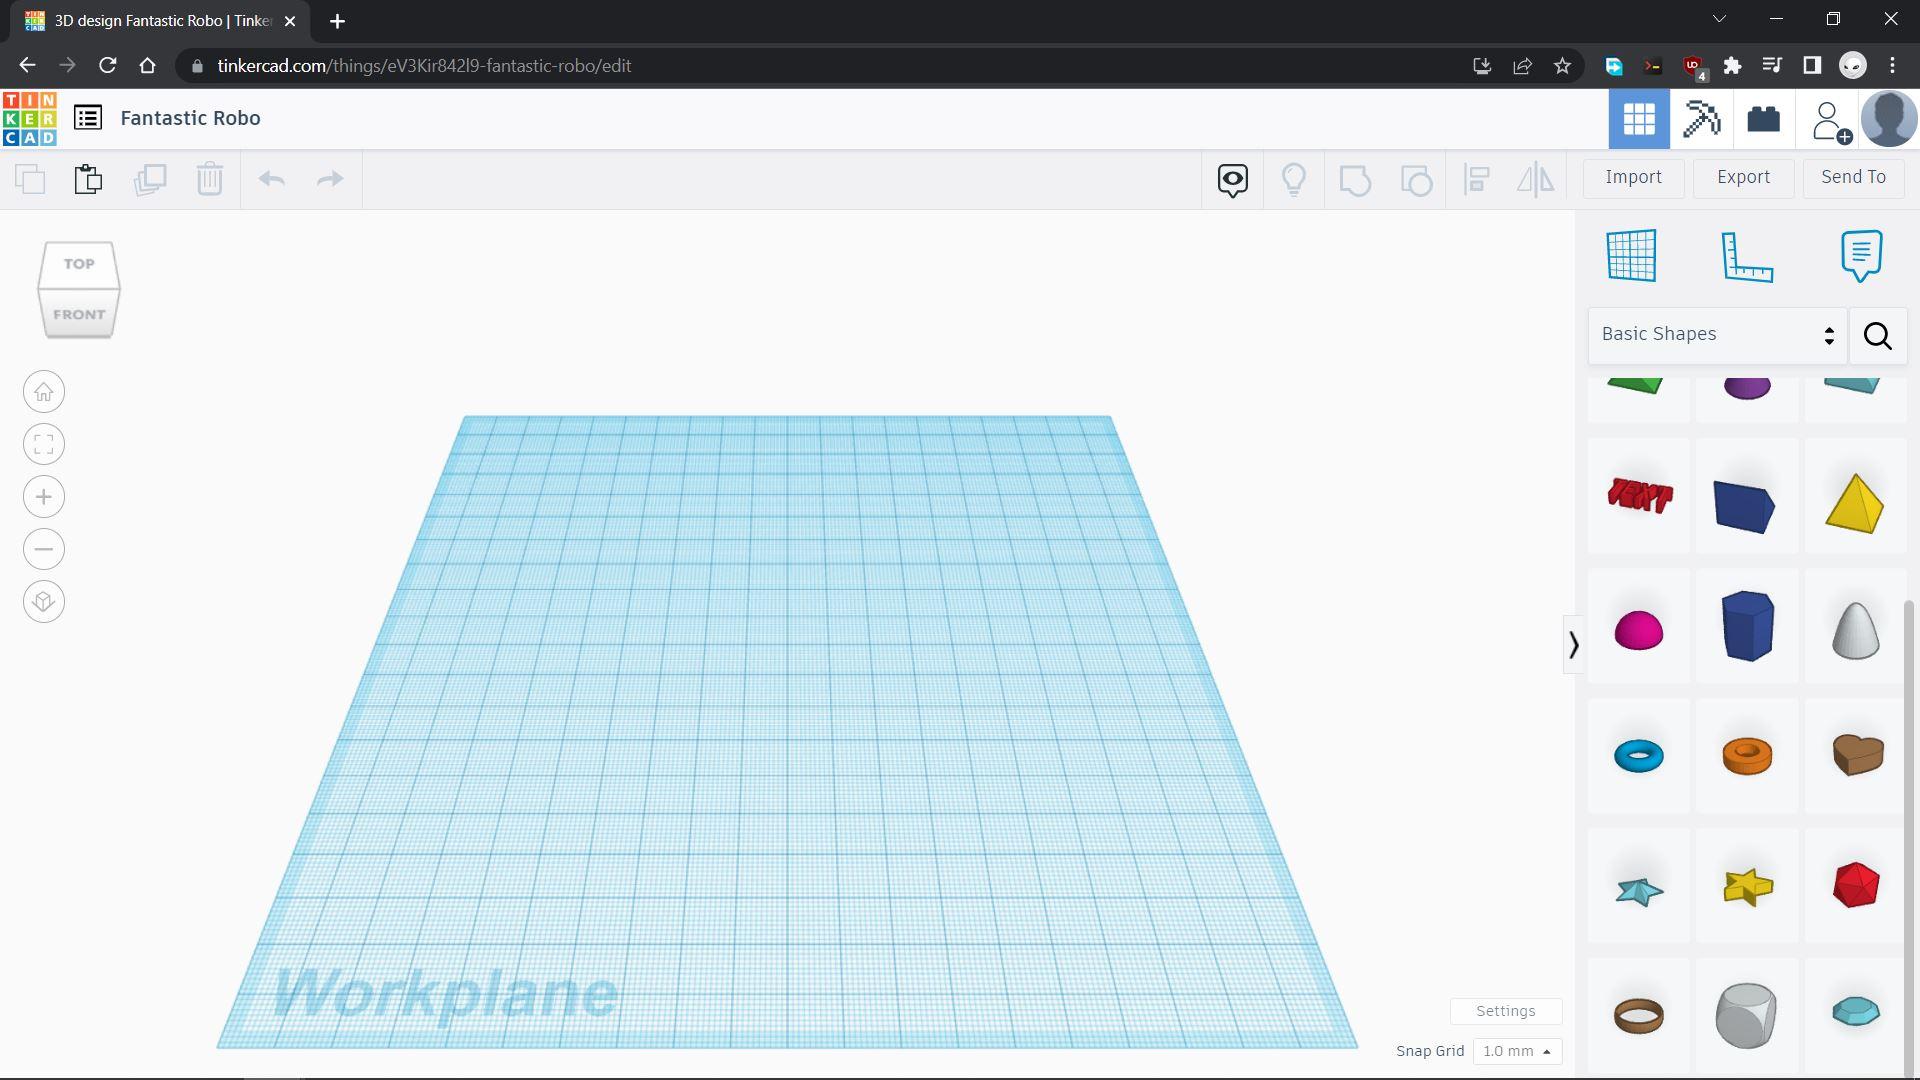Click the Import button
1920x1080 pixels.
tap(1633, 177)
